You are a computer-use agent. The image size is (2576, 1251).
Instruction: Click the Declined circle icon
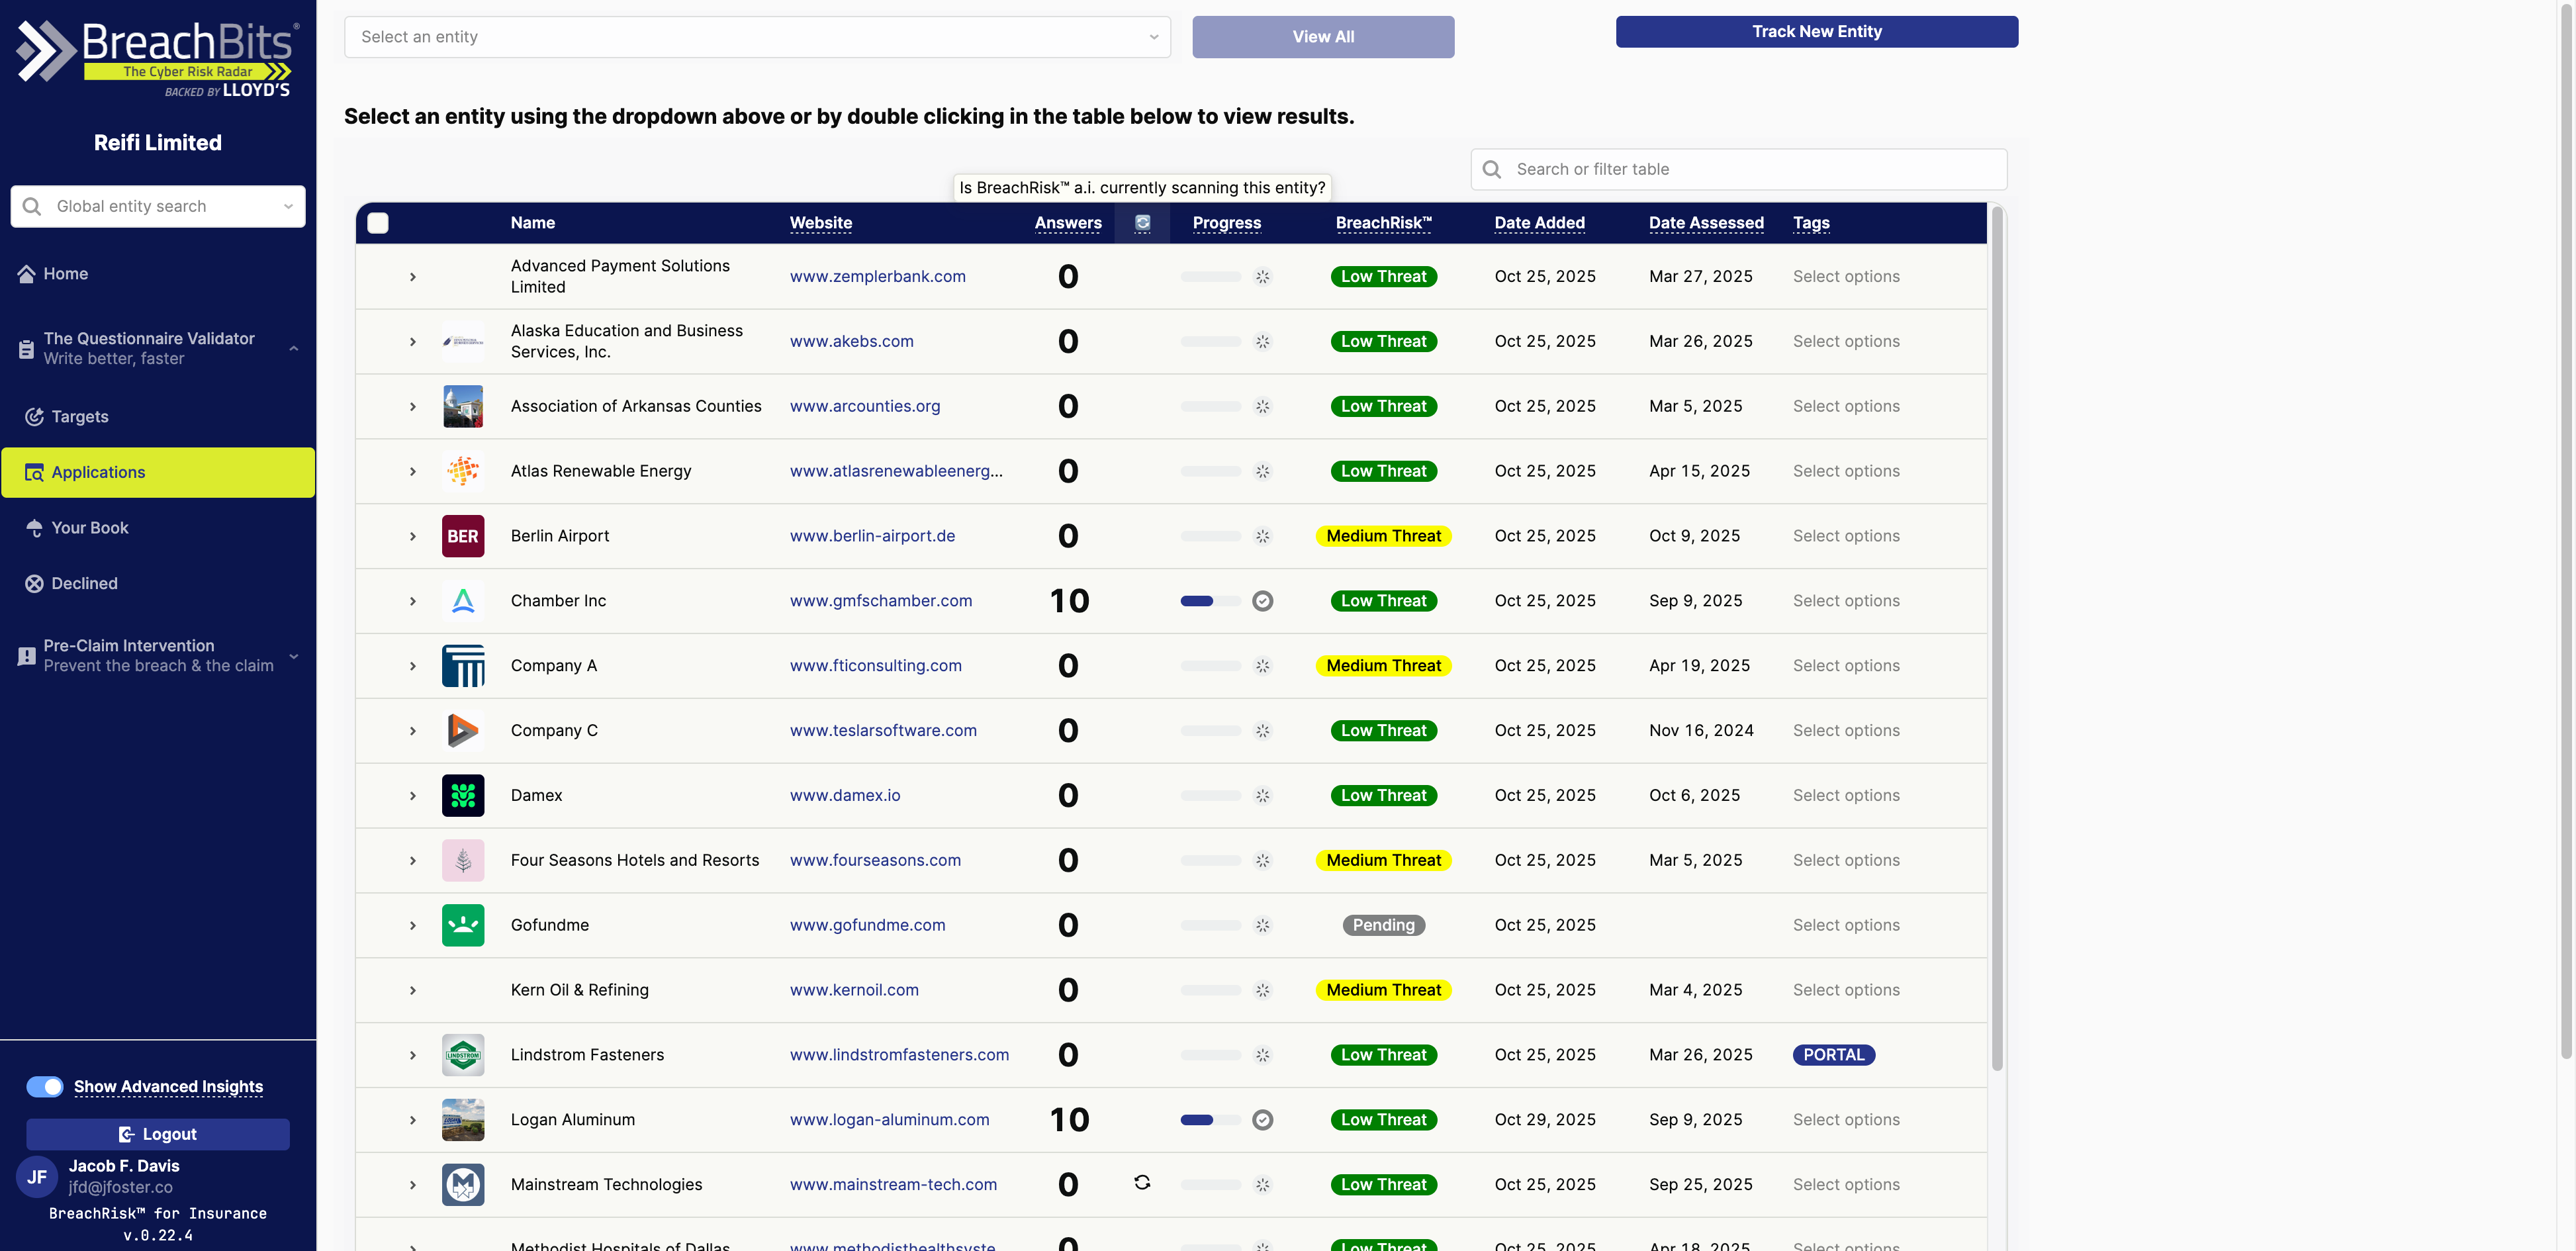point(34,583)
